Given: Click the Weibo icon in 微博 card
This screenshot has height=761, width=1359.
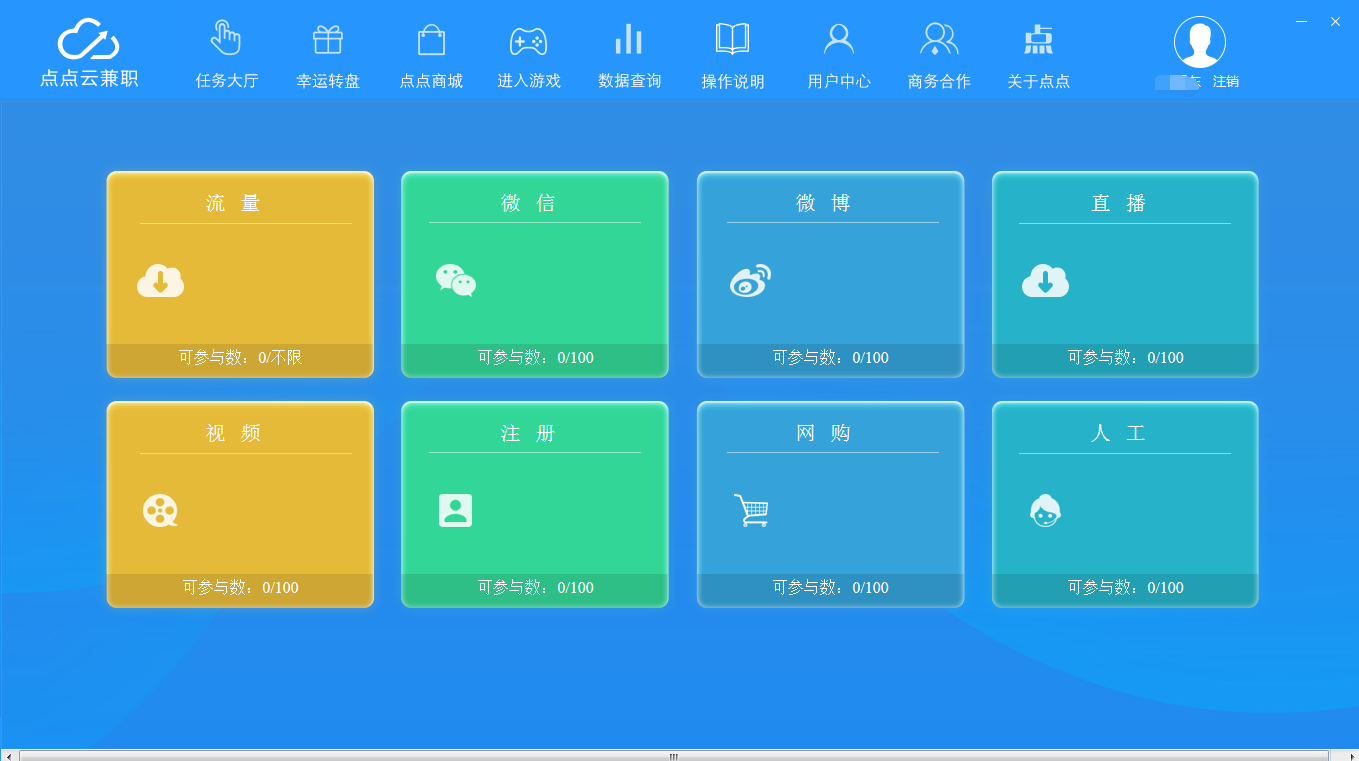Looking at the screenshot, I should coord(751,280).
